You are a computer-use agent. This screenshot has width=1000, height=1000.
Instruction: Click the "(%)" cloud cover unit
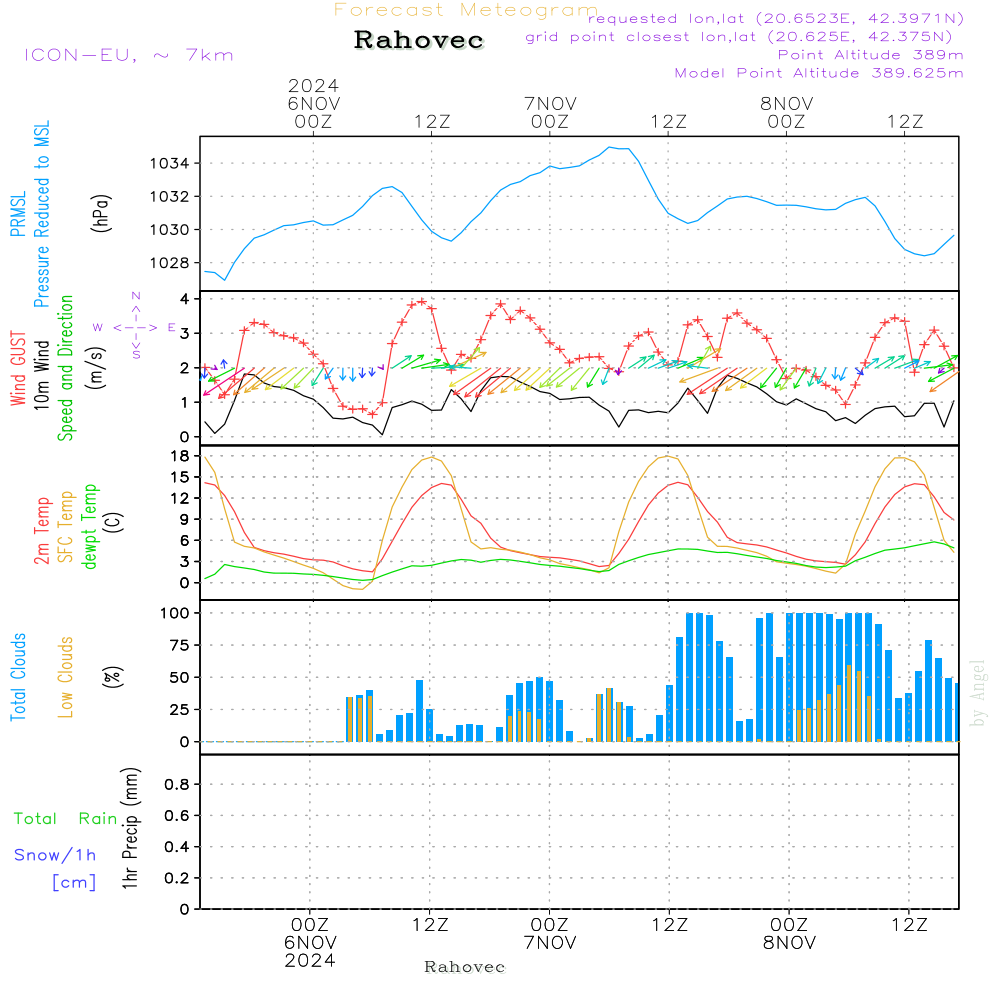[x=113, y=676]
